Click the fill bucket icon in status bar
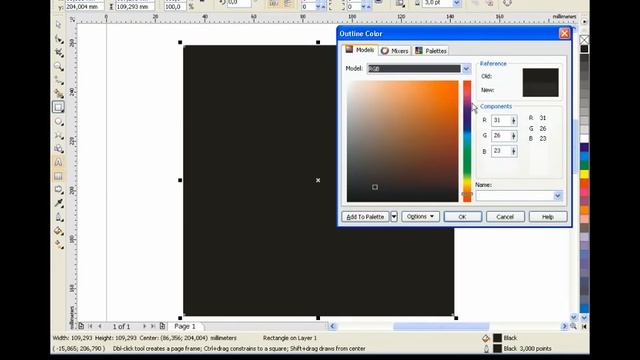Screen dimensions: 640x360 [486, 338]
